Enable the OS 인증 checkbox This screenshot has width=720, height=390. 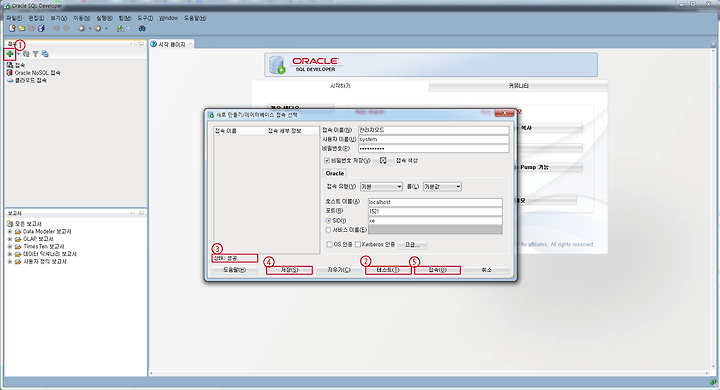click(329, 244)
